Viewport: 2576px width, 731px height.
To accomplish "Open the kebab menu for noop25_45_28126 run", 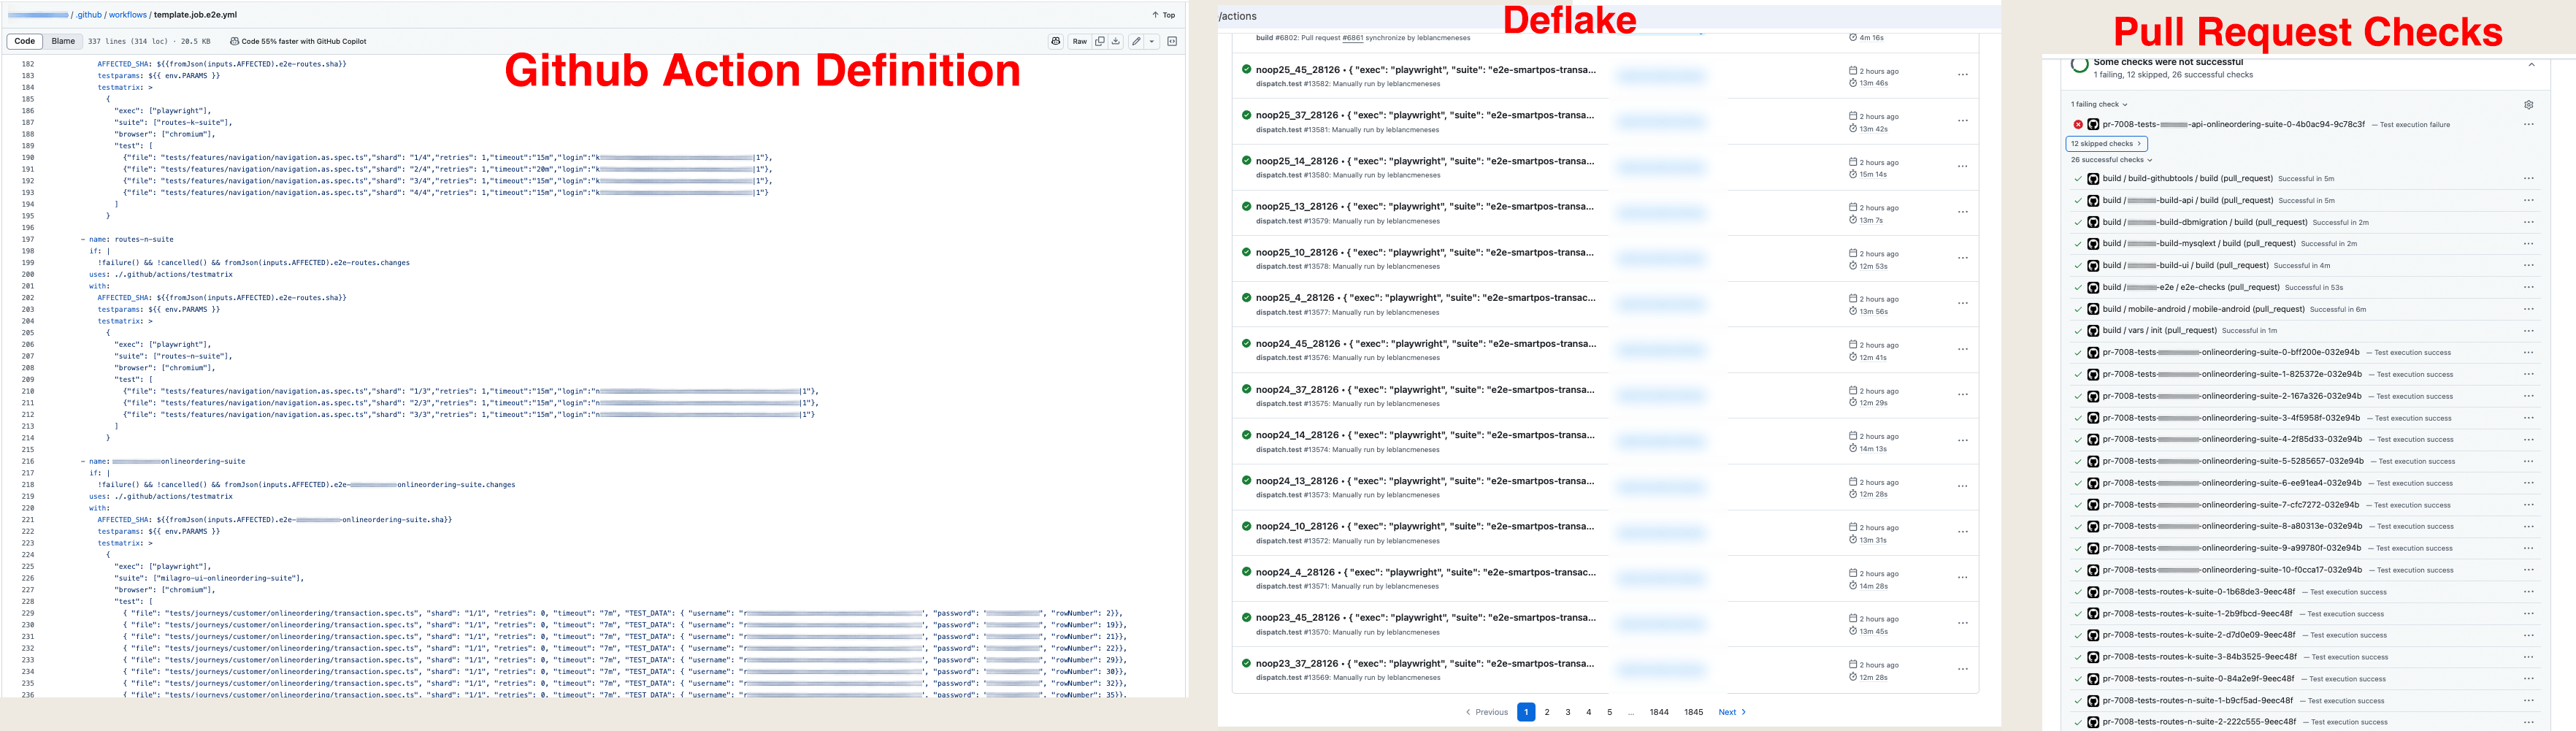I will [x=1963, y=74].
